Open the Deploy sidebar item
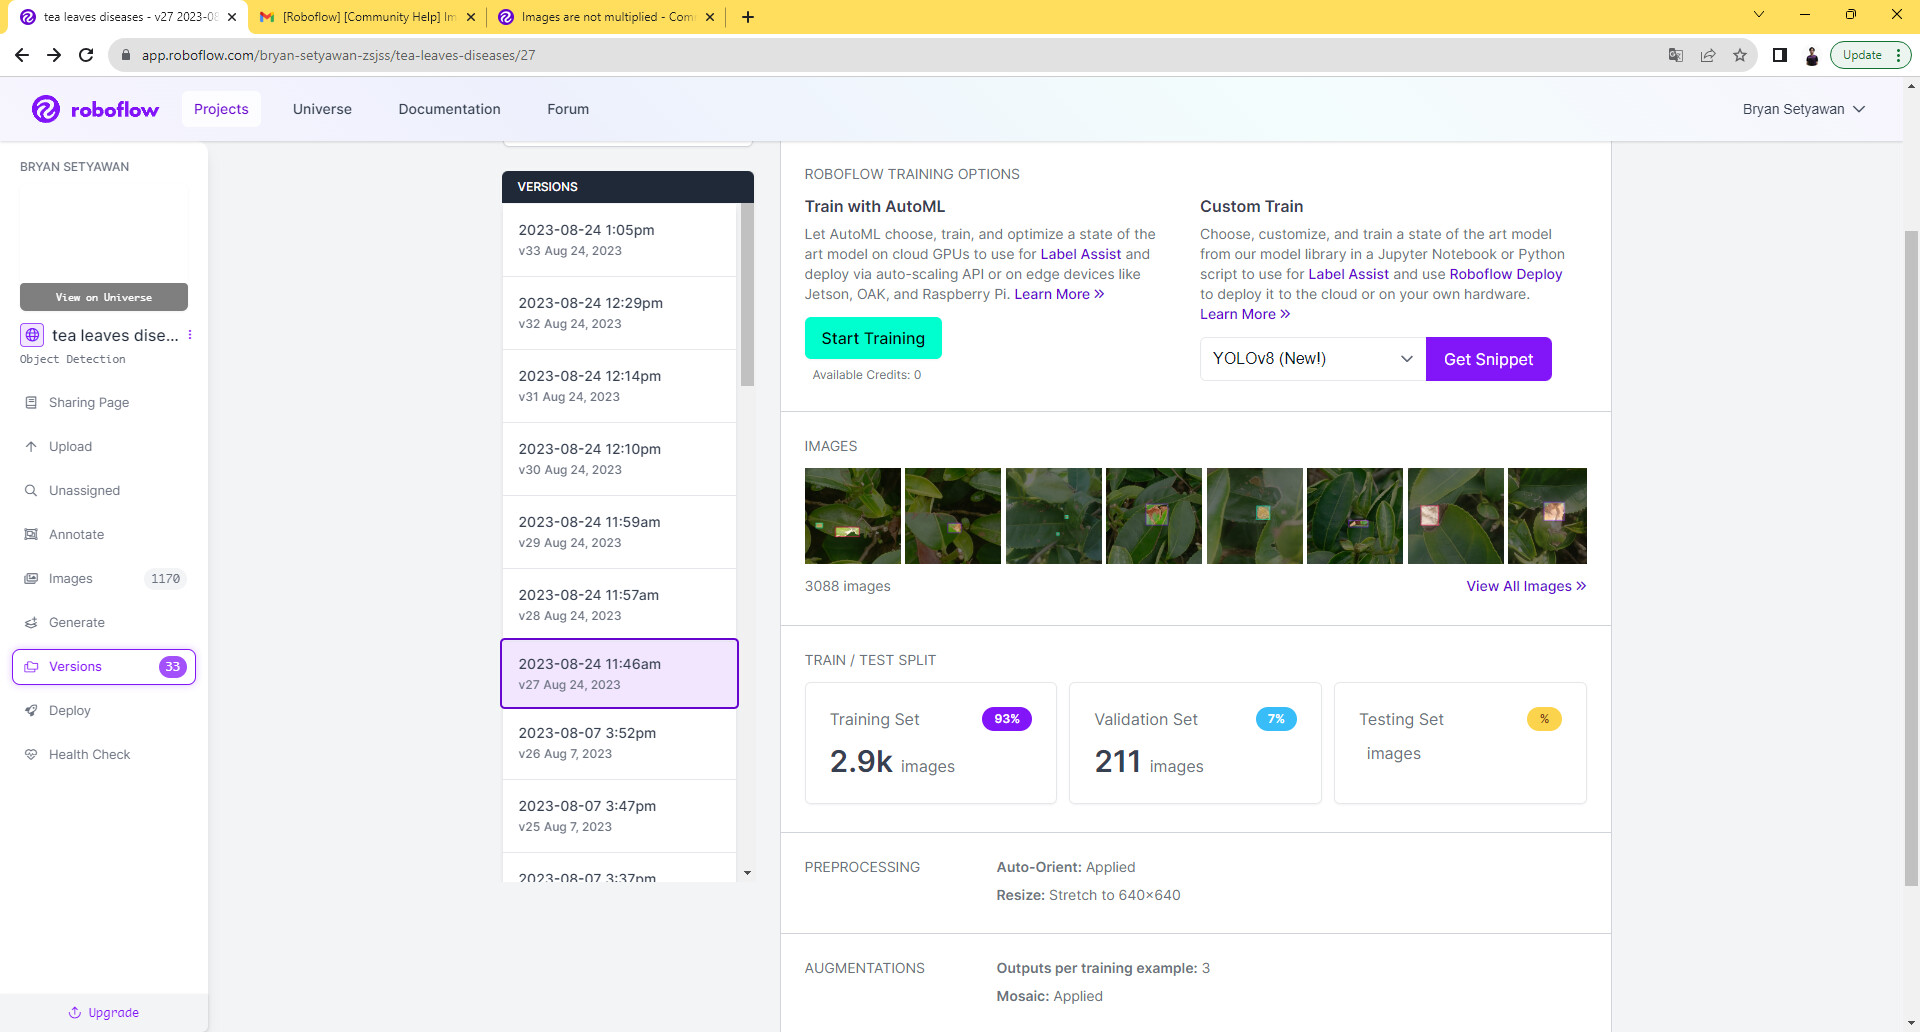The image size is (1920, 1032). [69, 710]
